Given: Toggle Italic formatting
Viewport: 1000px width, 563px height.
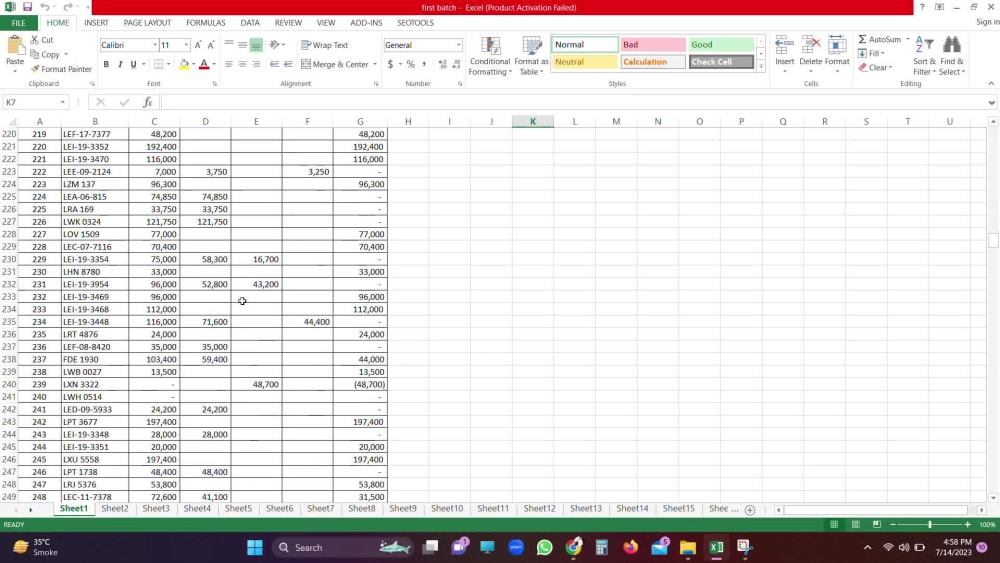Looking at the screenshot, I should coord(120,64).
